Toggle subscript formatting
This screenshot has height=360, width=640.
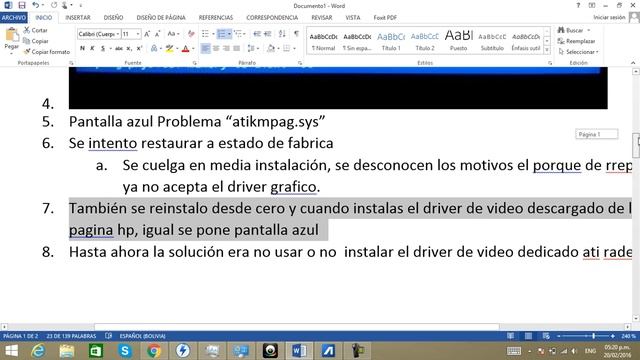(x=129, y=49)
